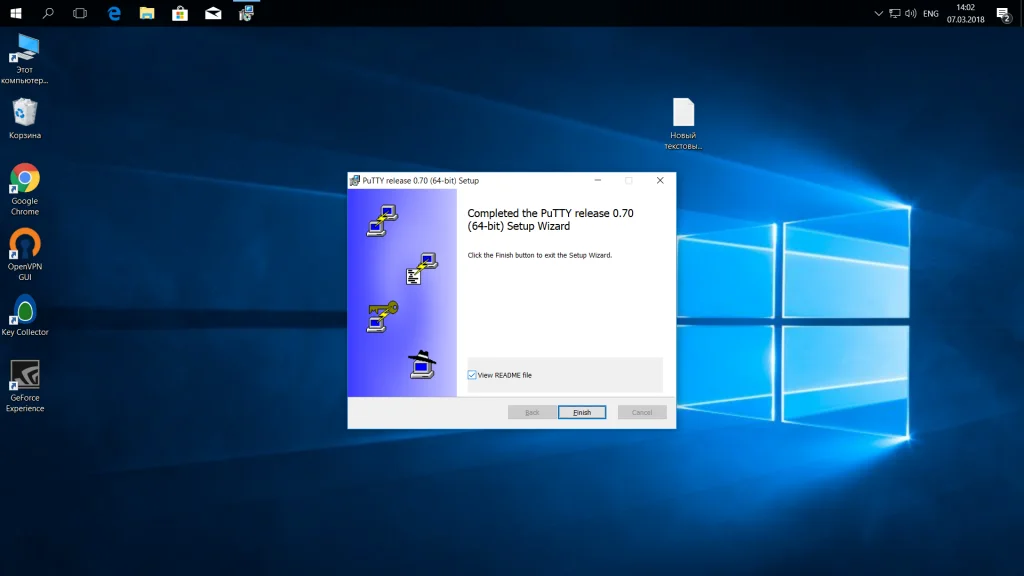
Task: Open network status in system tray
Action: [x=894, y=14]
